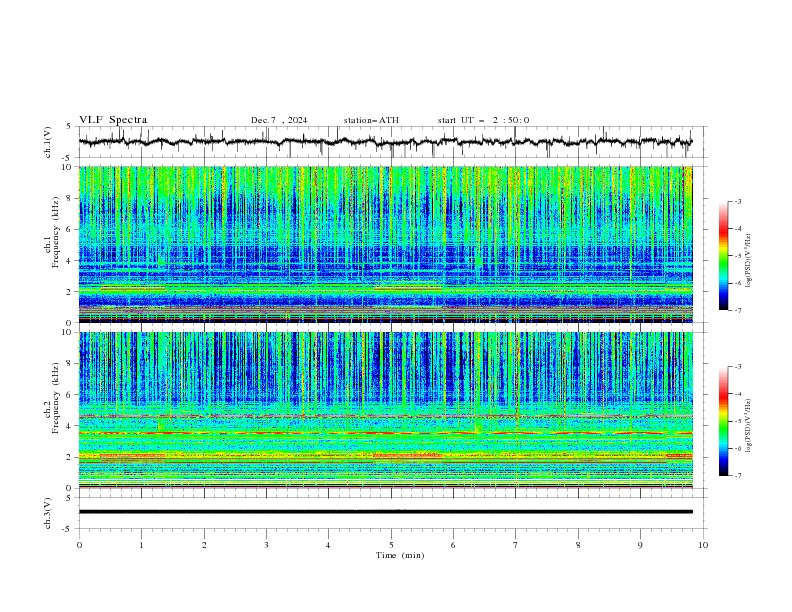Click the ch.2 spectrogram panel
The image size is (792, 612).
pos(385,410)
